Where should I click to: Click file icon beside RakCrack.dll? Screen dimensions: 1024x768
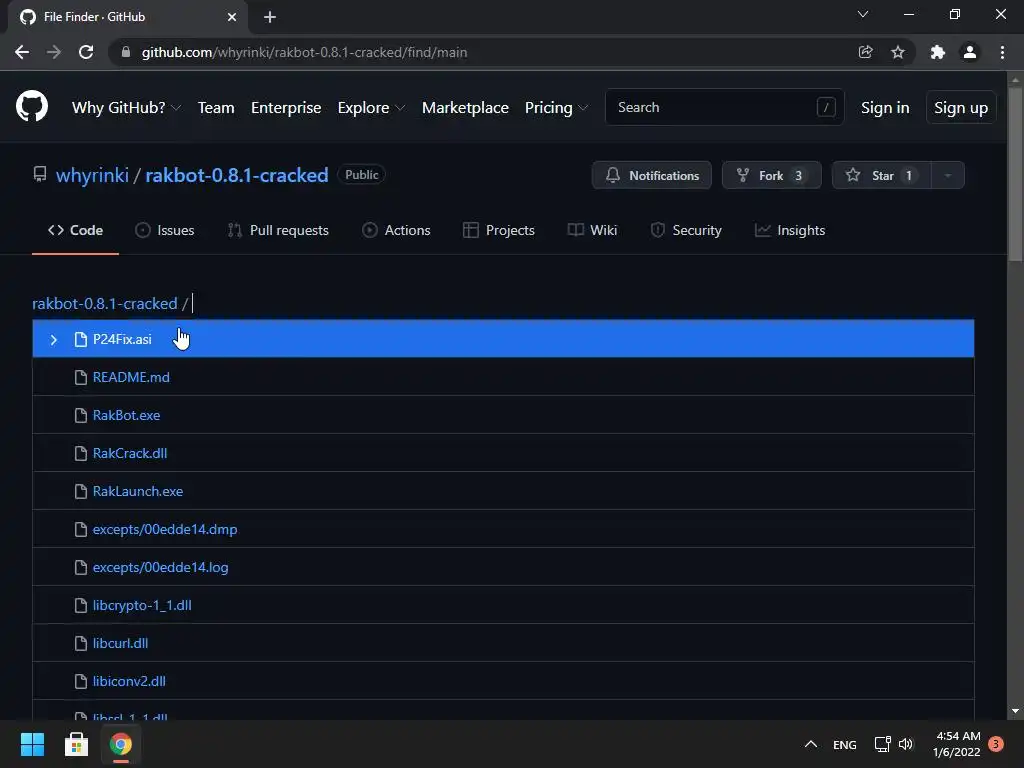(x=80, y=453)
